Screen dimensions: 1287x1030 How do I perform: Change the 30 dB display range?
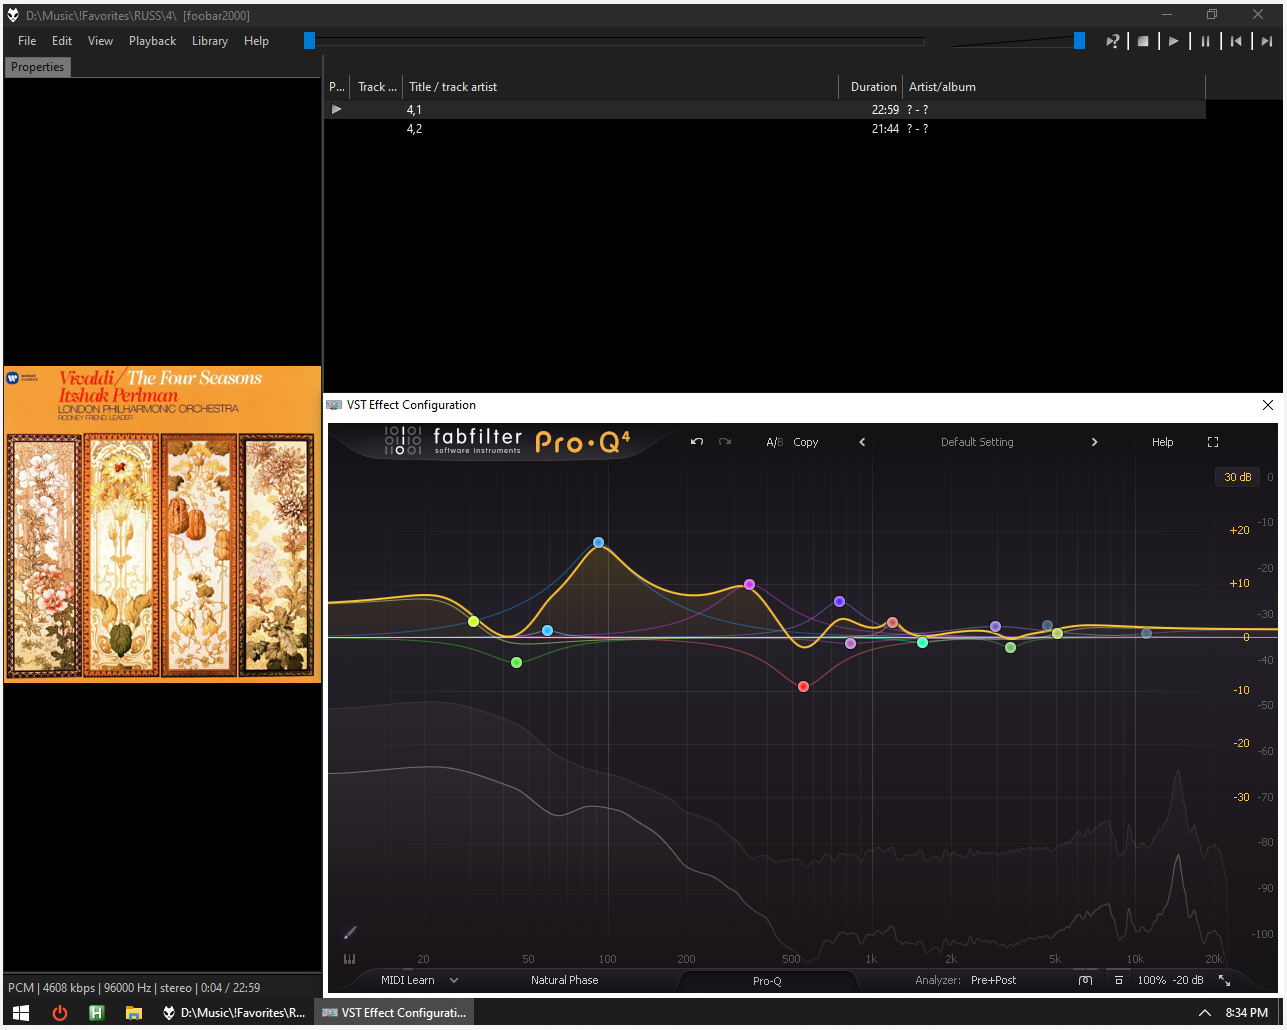[1238, 477]
